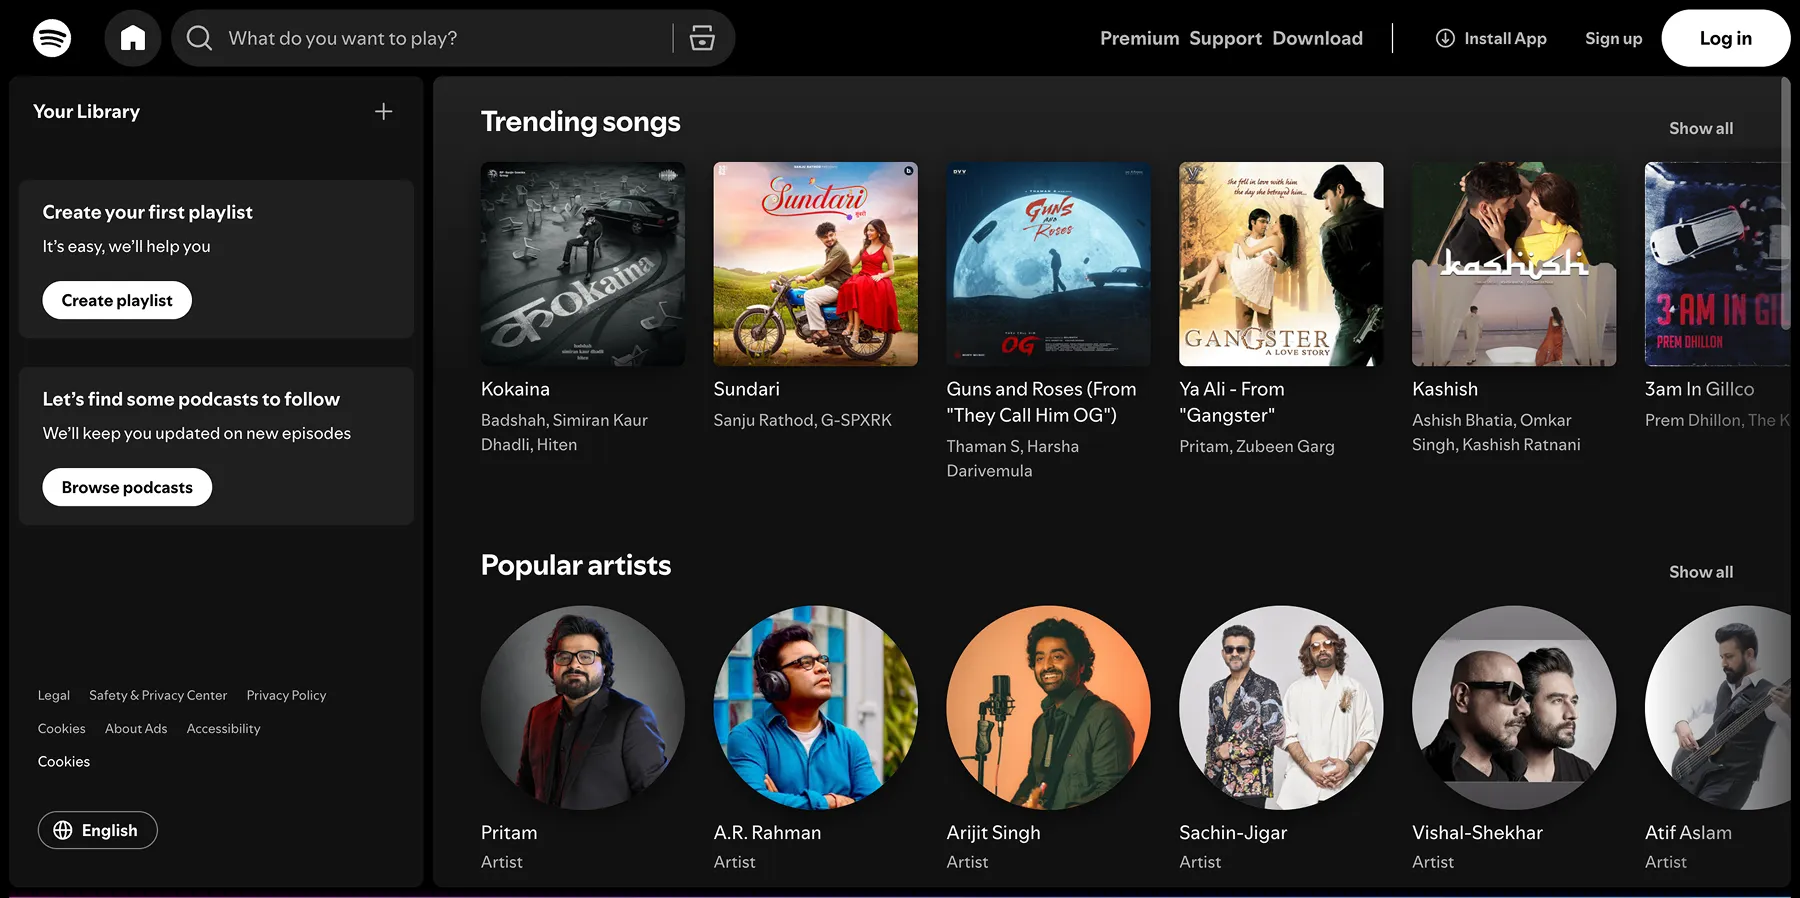Open the Legal footer link
Viewport: 1800px width, 898px height.
click(x=54, y=695)
